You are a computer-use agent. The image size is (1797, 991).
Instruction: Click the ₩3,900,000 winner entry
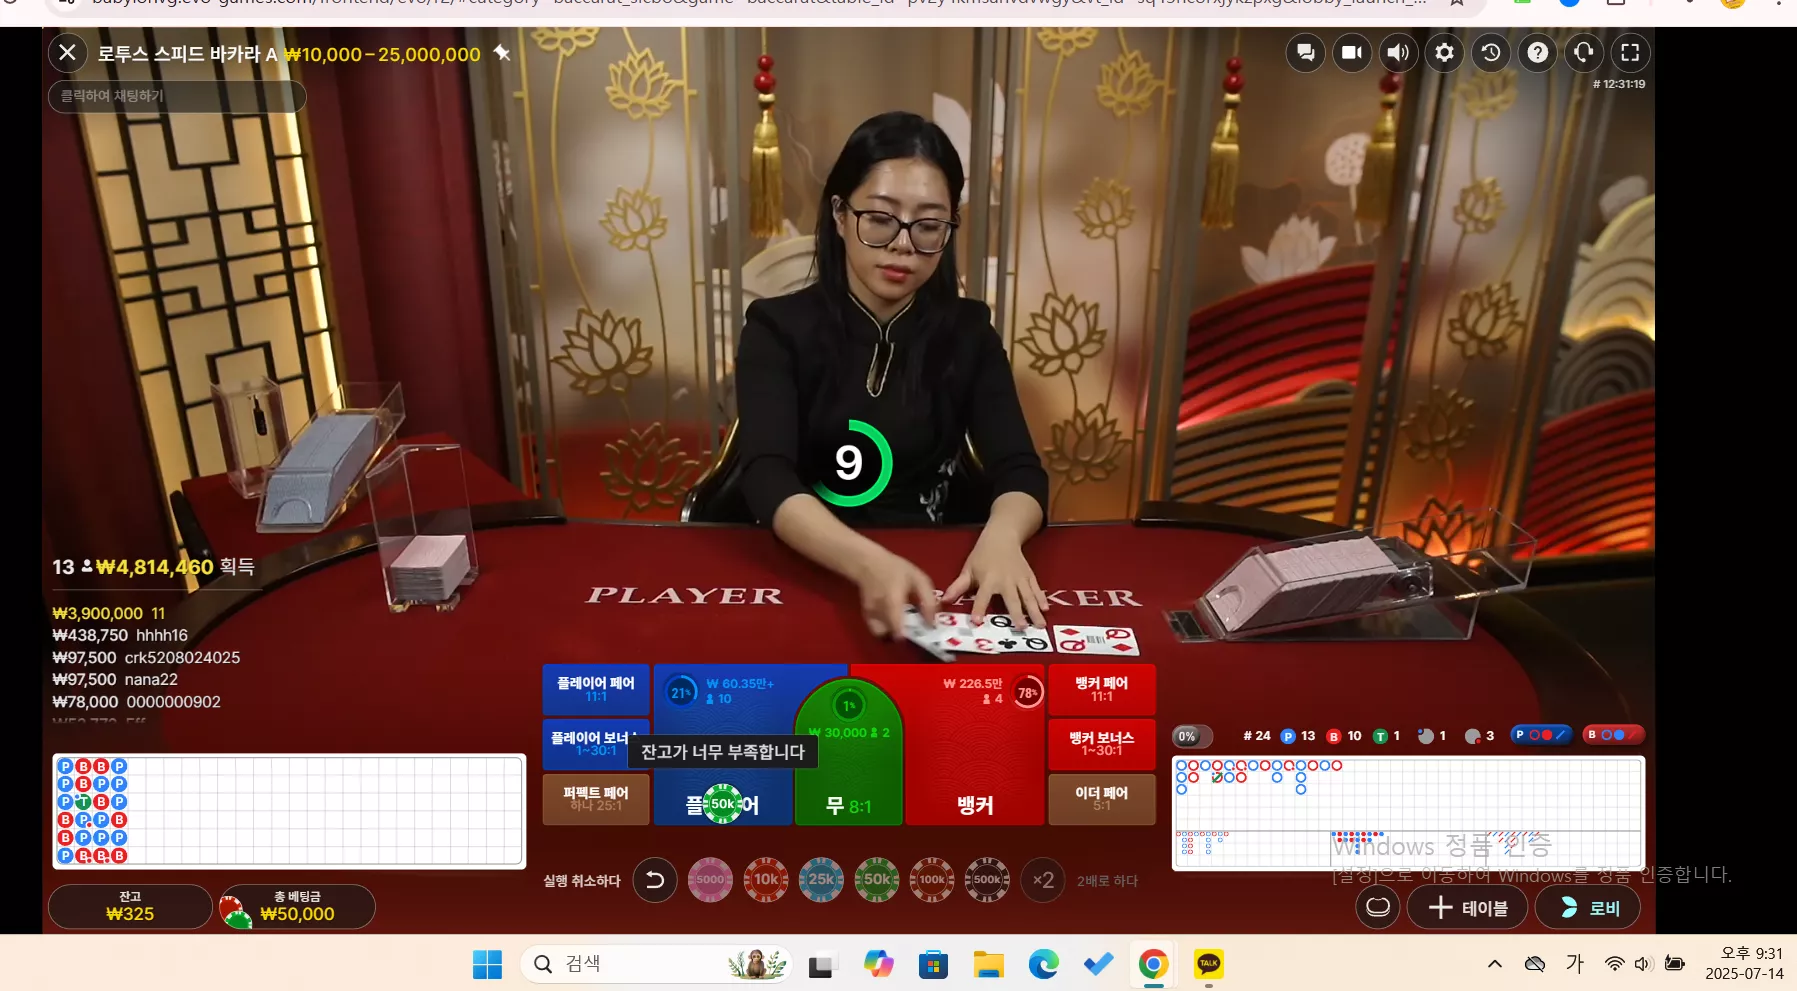coord(109,613)
